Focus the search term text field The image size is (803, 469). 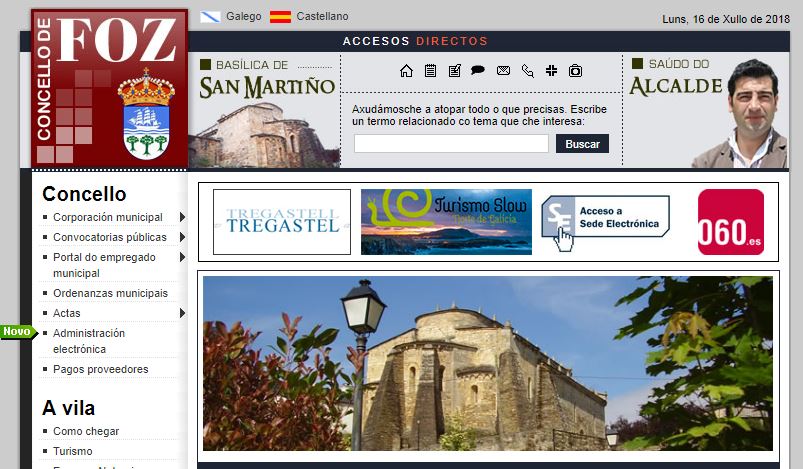click(451, 144)
